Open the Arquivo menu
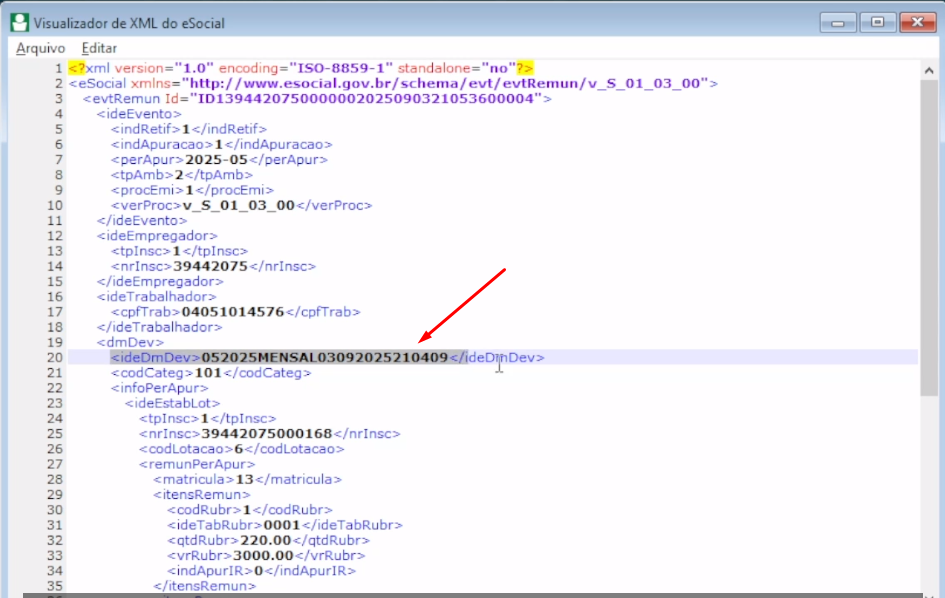The width and height of the screenshot is (945, 598). [40, 48]
